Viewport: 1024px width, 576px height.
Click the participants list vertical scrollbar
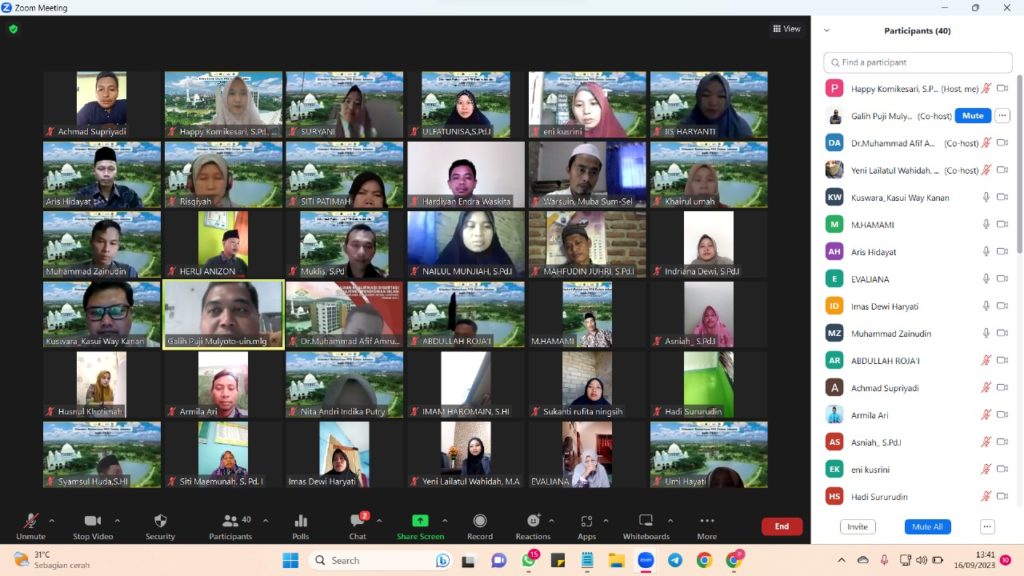(x=1019, y=163)
